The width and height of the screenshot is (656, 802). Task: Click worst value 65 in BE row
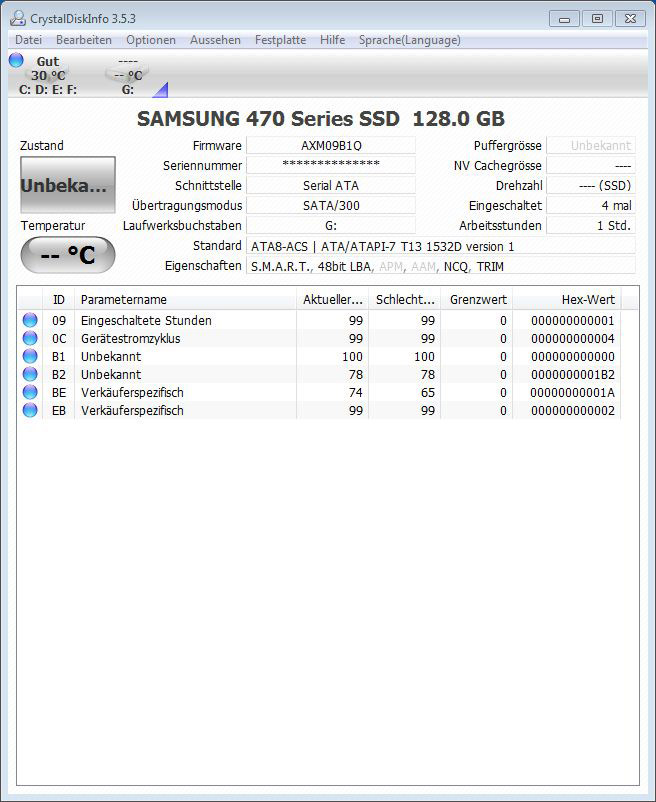click(x=427, y=392)
